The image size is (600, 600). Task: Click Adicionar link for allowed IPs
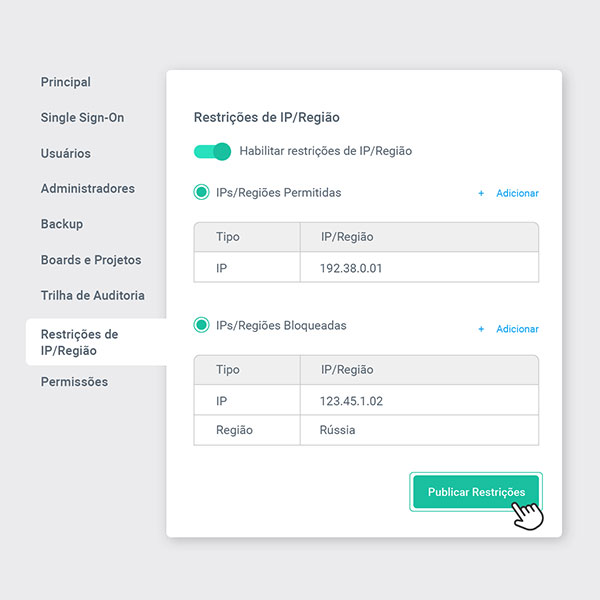click(x=517, y=193)
